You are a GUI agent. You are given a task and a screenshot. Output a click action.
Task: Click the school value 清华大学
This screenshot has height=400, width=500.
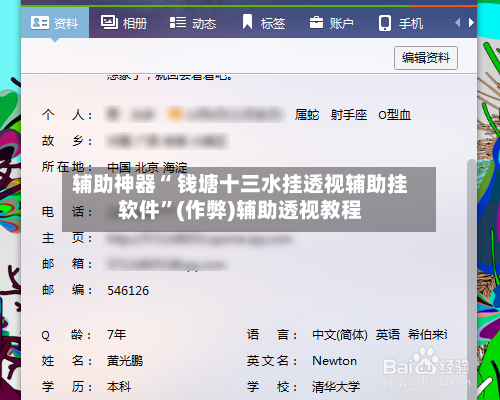point(336,387)
